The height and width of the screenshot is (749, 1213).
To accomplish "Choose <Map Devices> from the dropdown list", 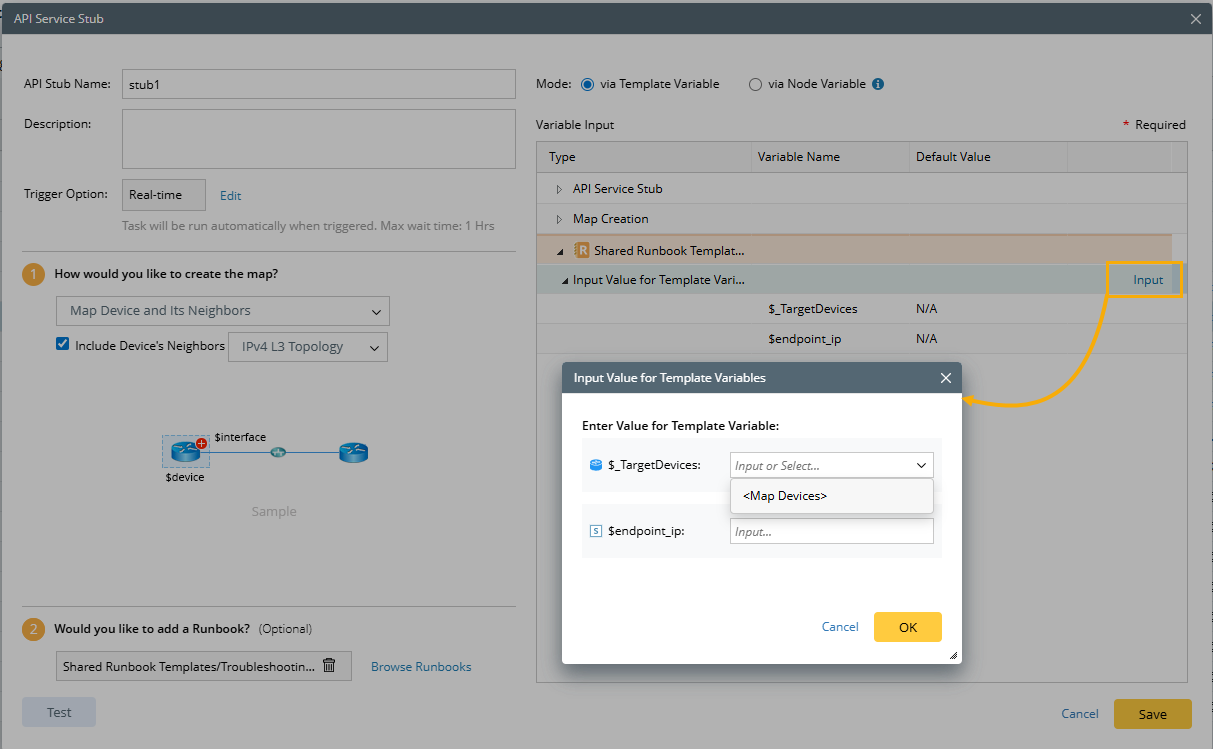I will pyautogui.click(x=786, y=496).
